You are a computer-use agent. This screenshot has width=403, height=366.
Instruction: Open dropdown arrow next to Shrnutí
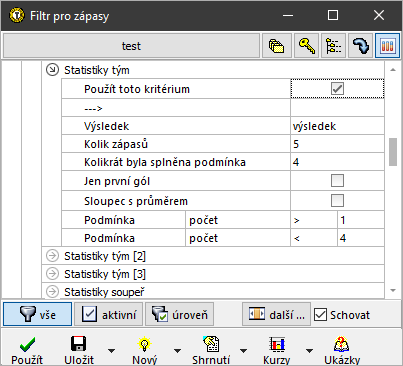pos(244,351)
